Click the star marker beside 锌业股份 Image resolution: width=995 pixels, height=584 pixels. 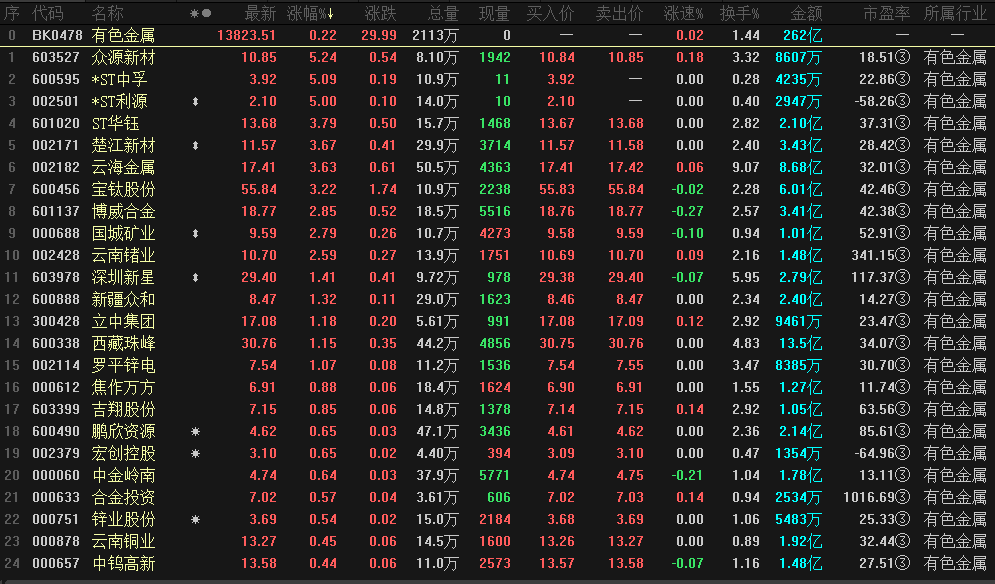click(x=195, y=519)
